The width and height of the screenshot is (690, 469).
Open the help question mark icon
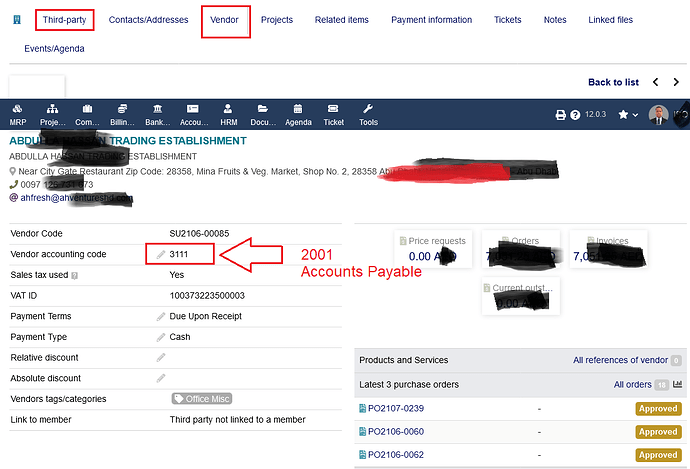tap(575, 115)
